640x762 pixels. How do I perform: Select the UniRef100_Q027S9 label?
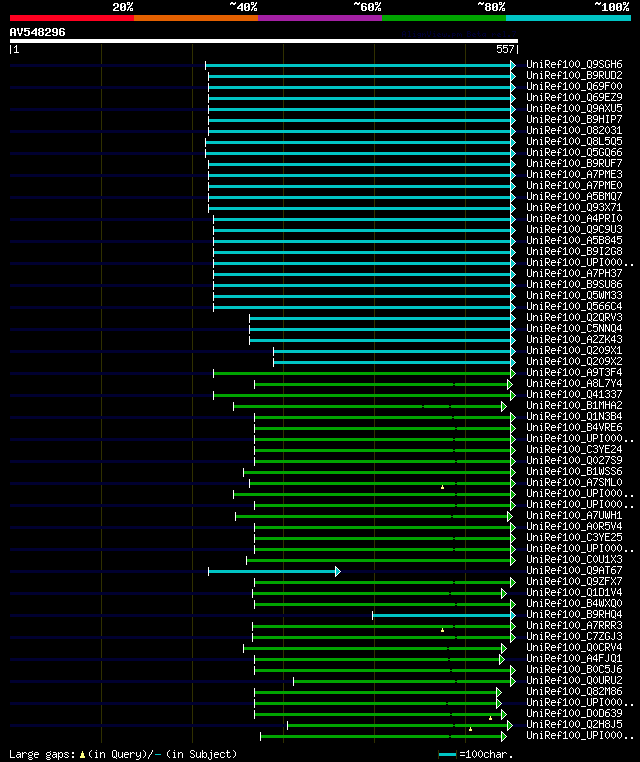point(574,460)
